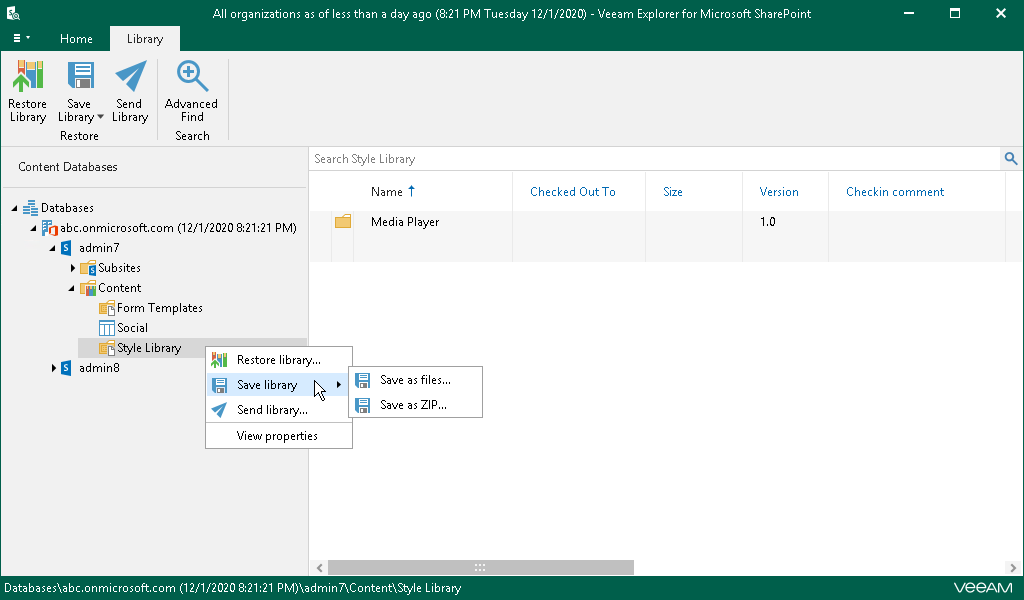The image size is (1024, 600).
Task: Click the admin8 SharePoint site icon
Action: [x=66, y=368]
